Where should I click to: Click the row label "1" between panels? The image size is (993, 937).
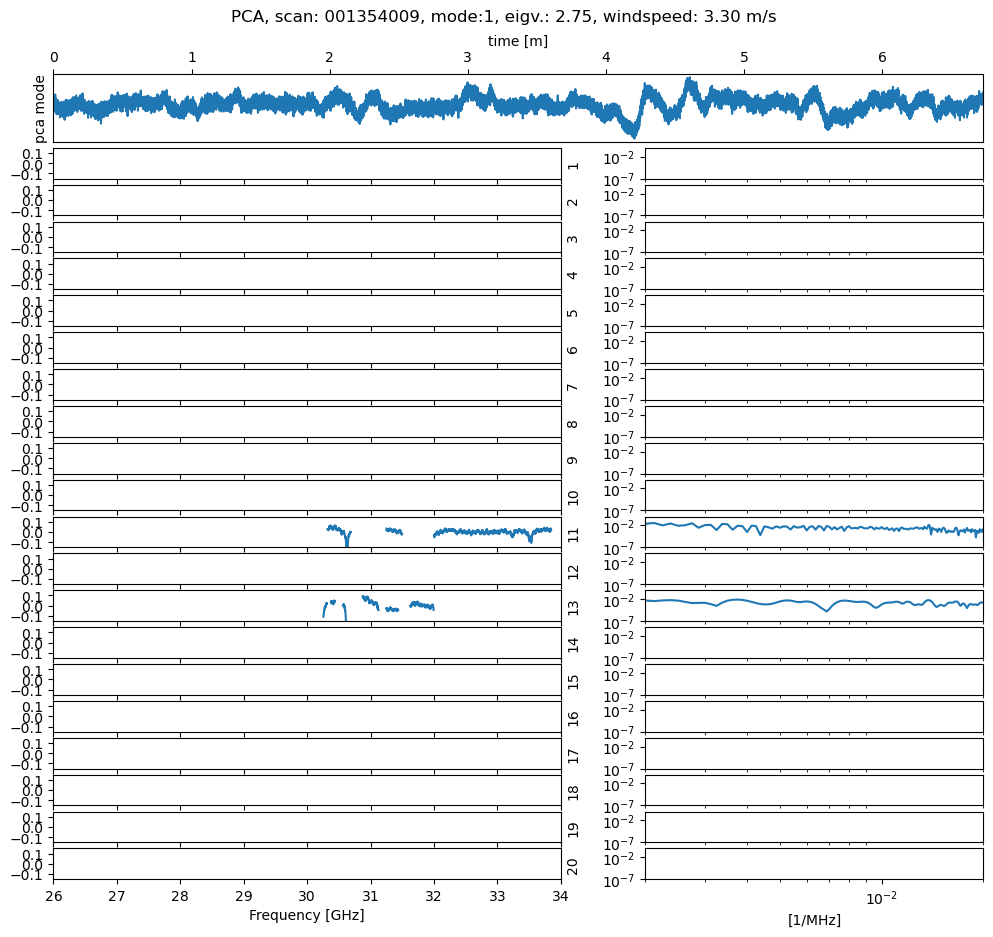[x=573, y=164]
